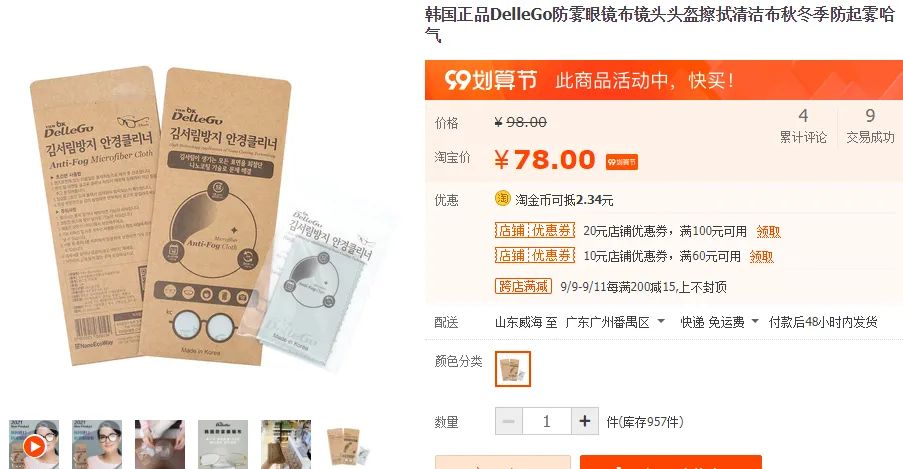Viewport: 903px width, 469px height.
Task: Select the kraft package color option
Action: click(x=513, y=369)
